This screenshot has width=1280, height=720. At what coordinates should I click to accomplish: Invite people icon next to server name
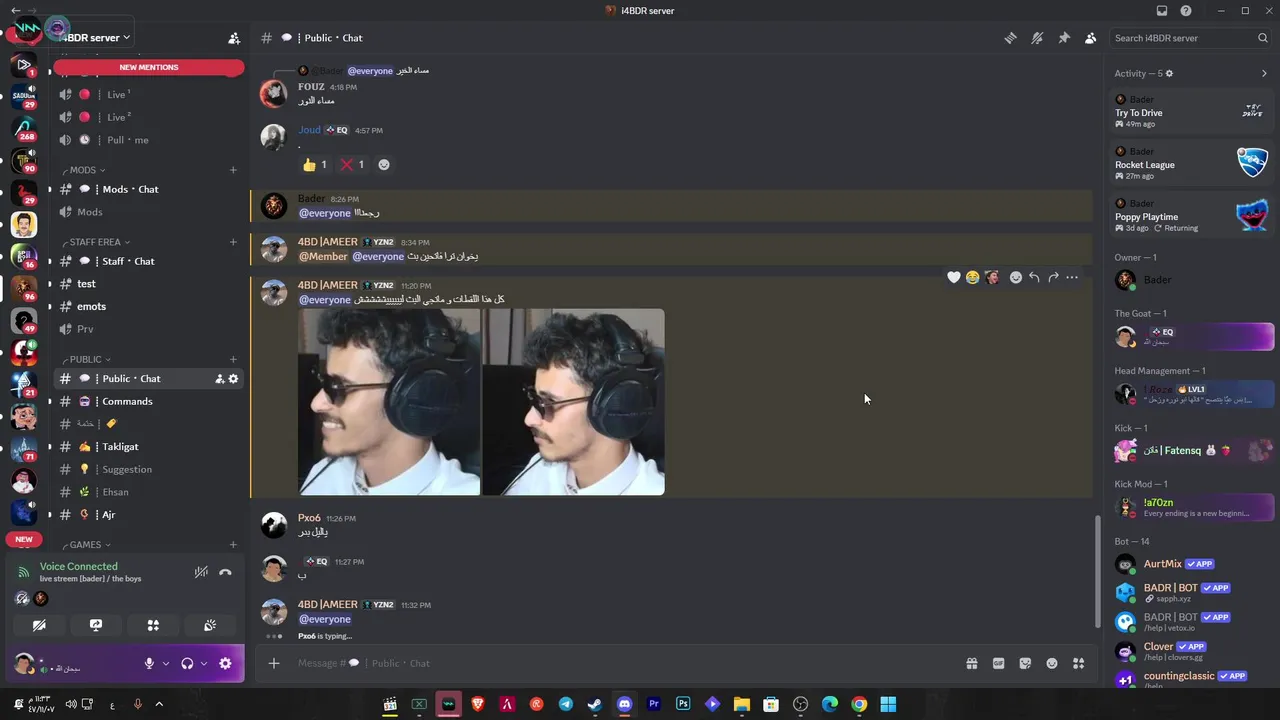(x=234, y=38)
